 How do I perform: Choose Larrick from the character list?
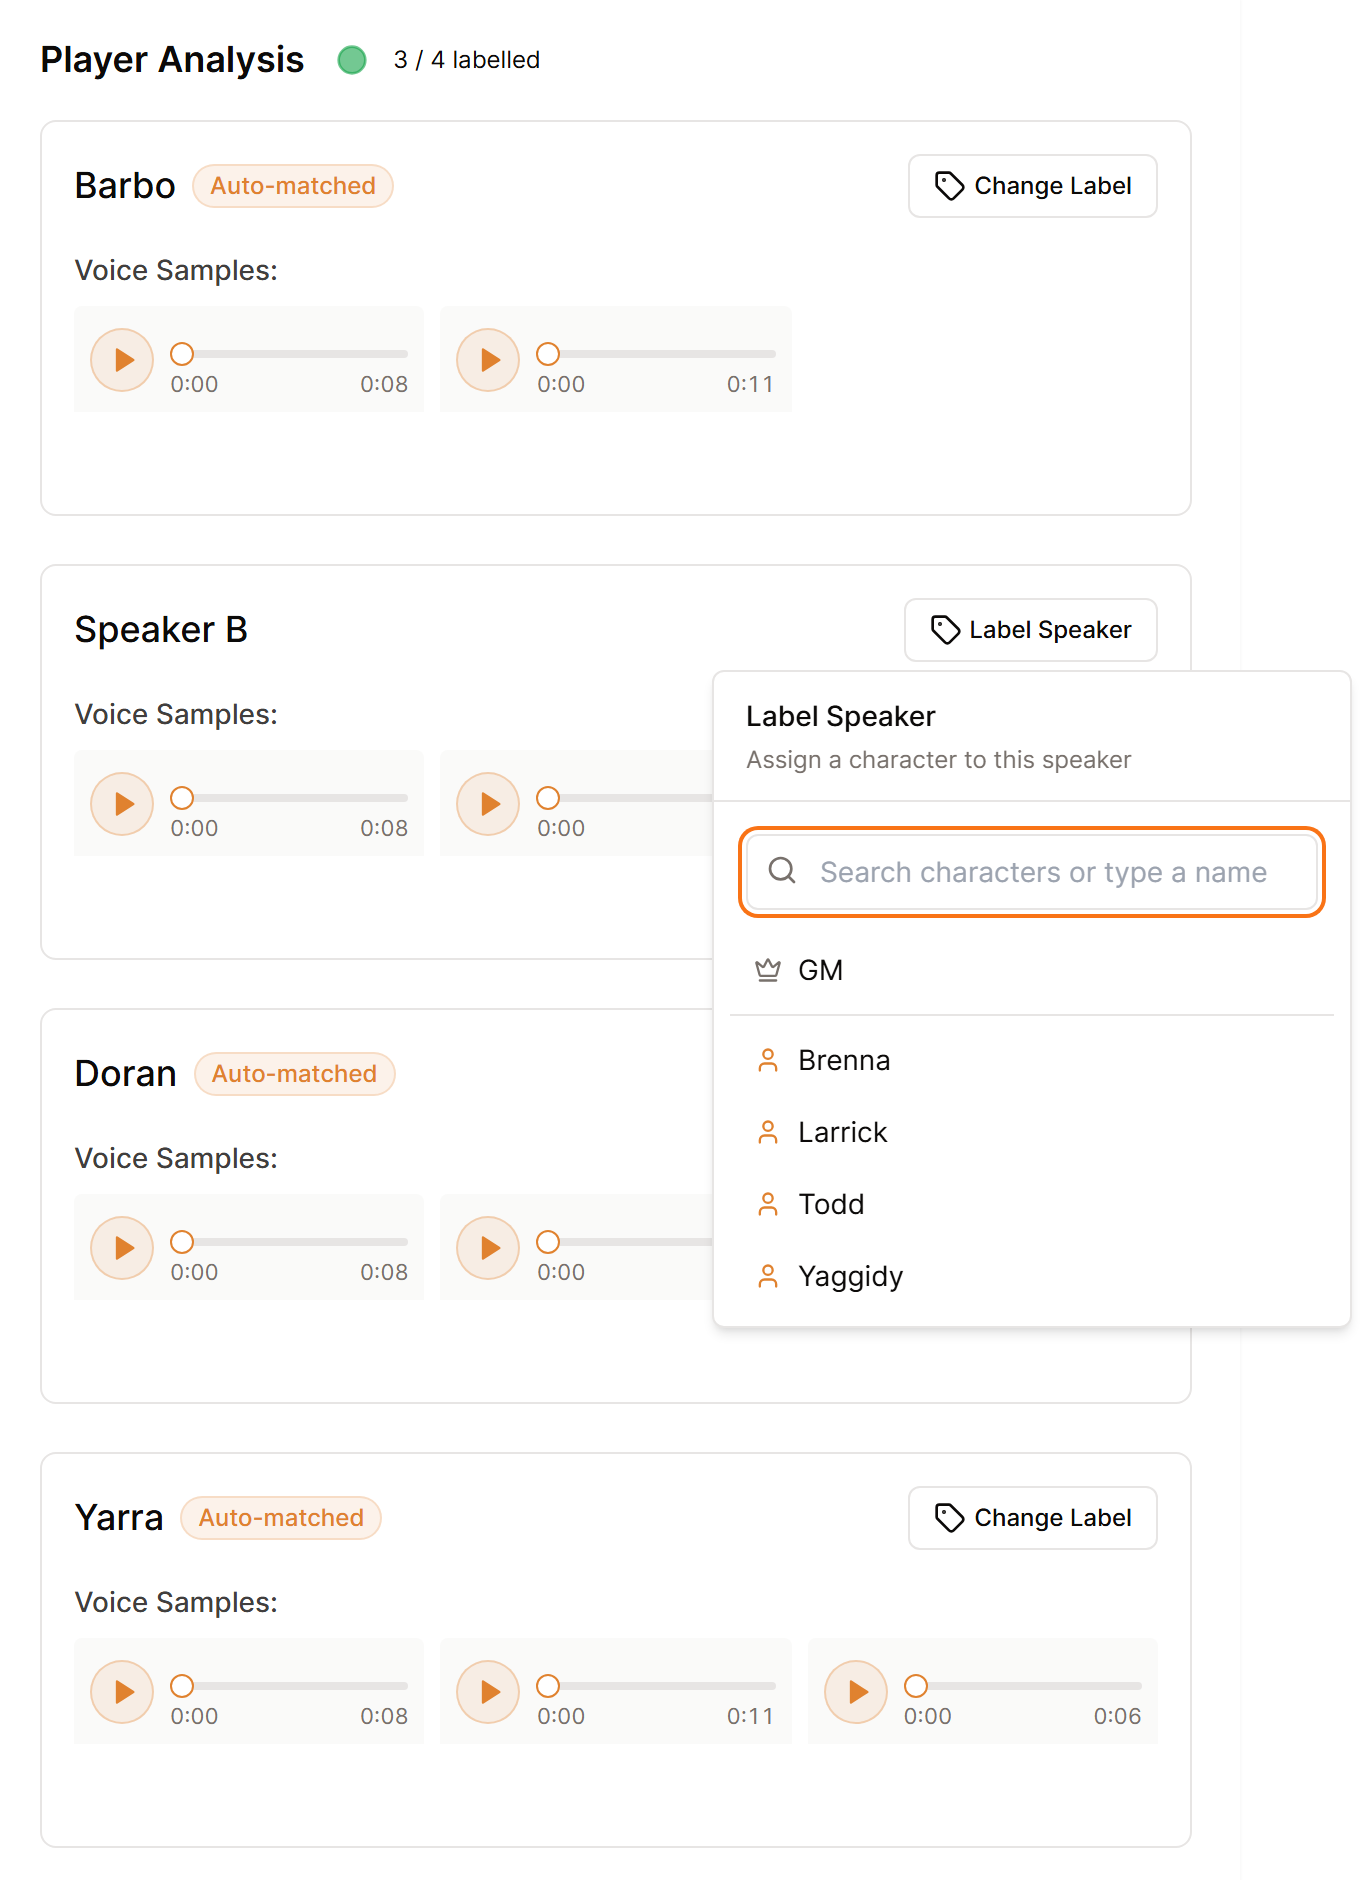pos(1032,1132)
